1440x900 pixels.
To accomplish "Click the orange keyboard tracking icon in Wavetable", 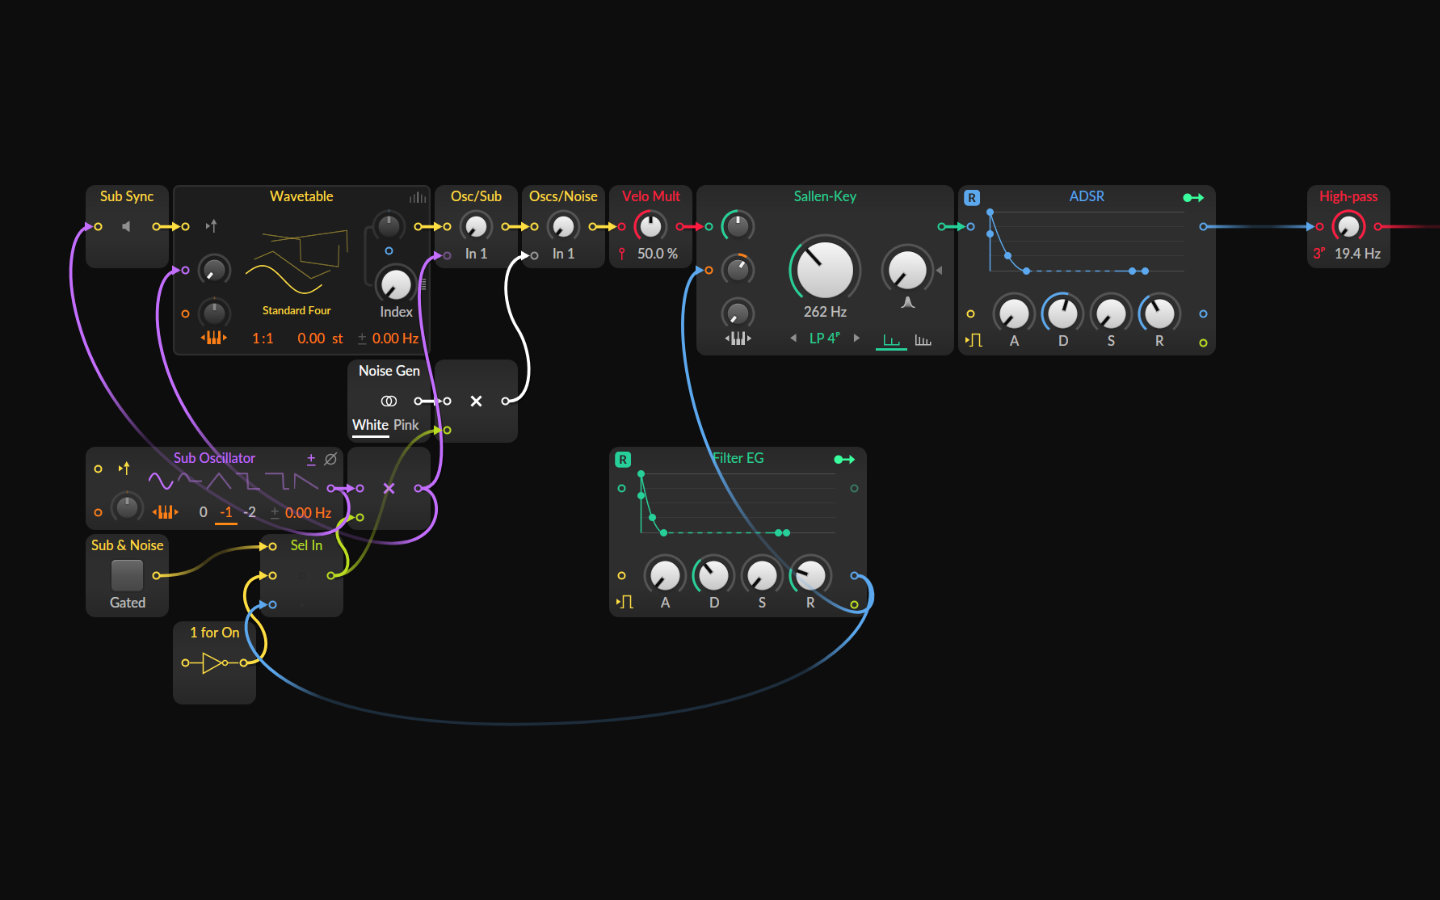I will pyautogui.click(x=213, y=338).
